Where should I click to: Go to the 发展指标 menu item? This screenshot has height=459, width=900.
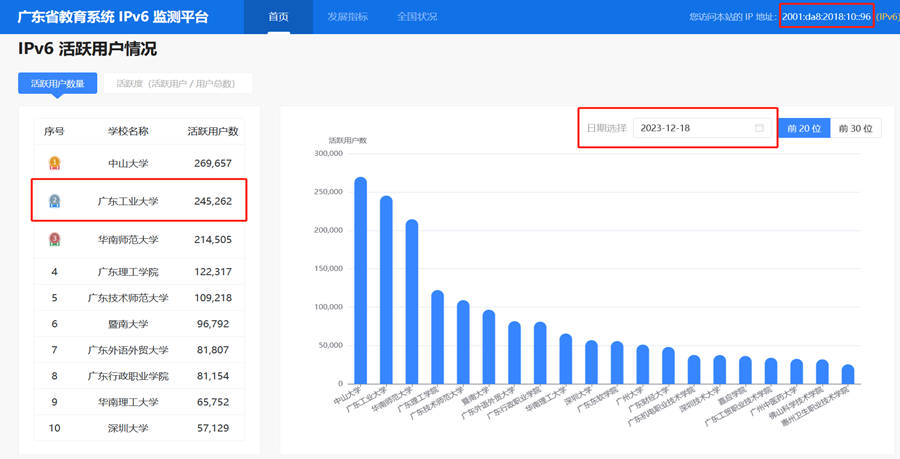point(347,17)
